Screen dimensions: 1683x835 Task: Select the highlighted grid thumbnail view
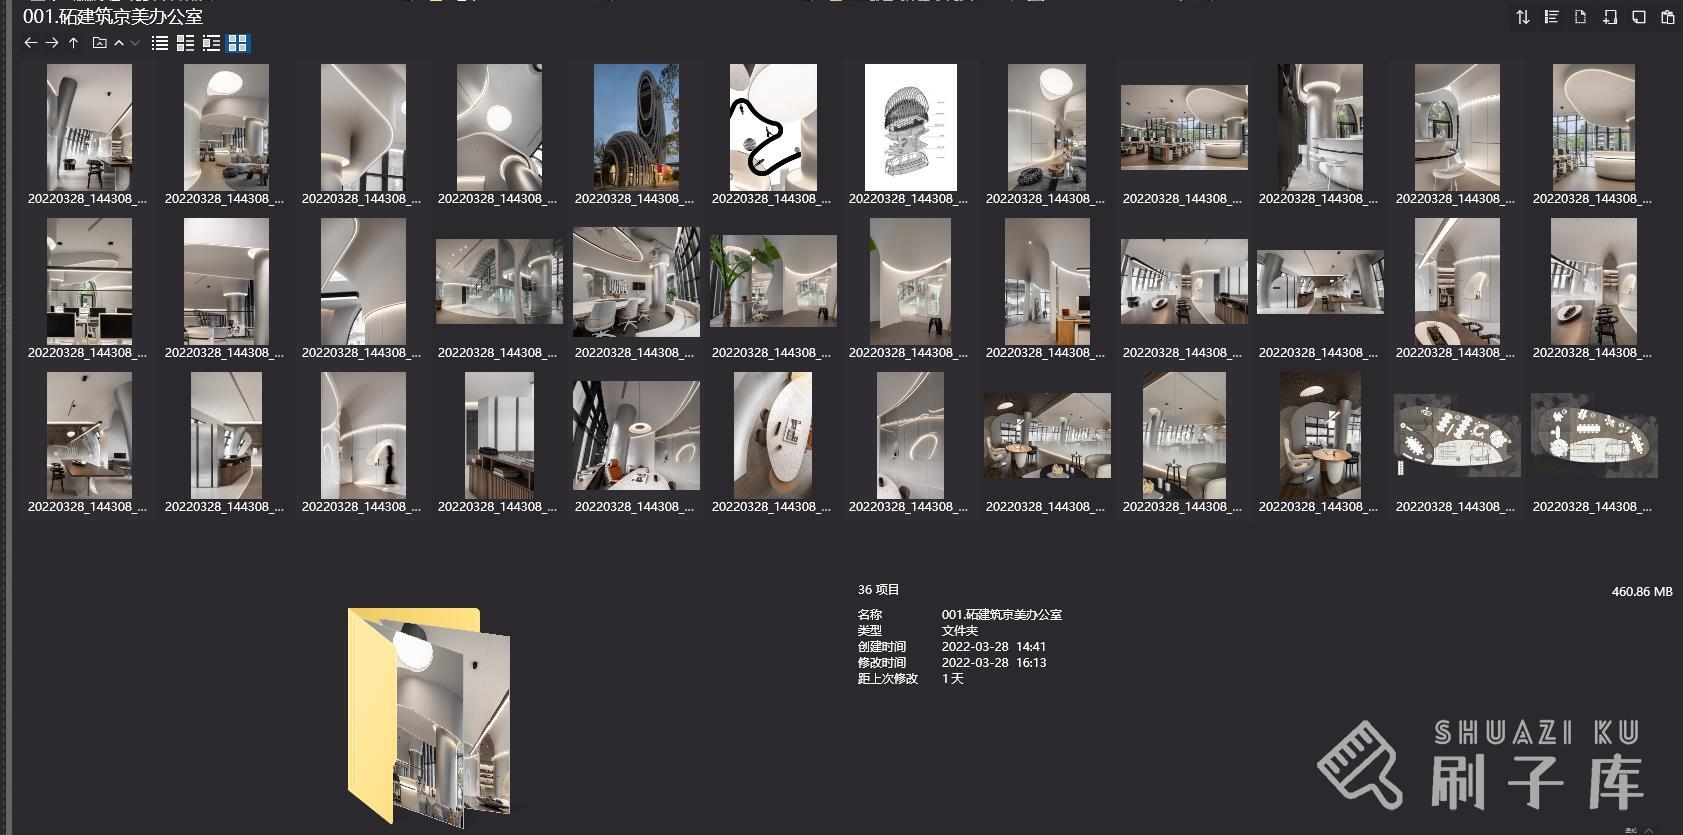pos(238,43)
